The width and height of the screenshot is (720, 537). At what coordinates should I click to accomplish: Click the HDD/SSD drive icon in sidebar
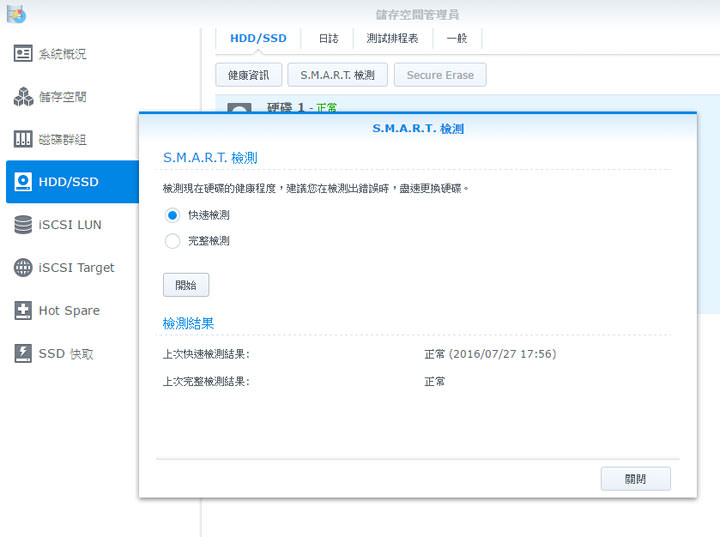pos(23,182)
